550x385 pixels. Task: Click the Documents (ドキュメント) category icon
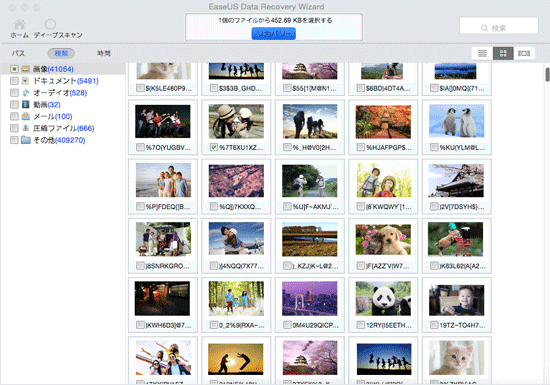point(25,81)
